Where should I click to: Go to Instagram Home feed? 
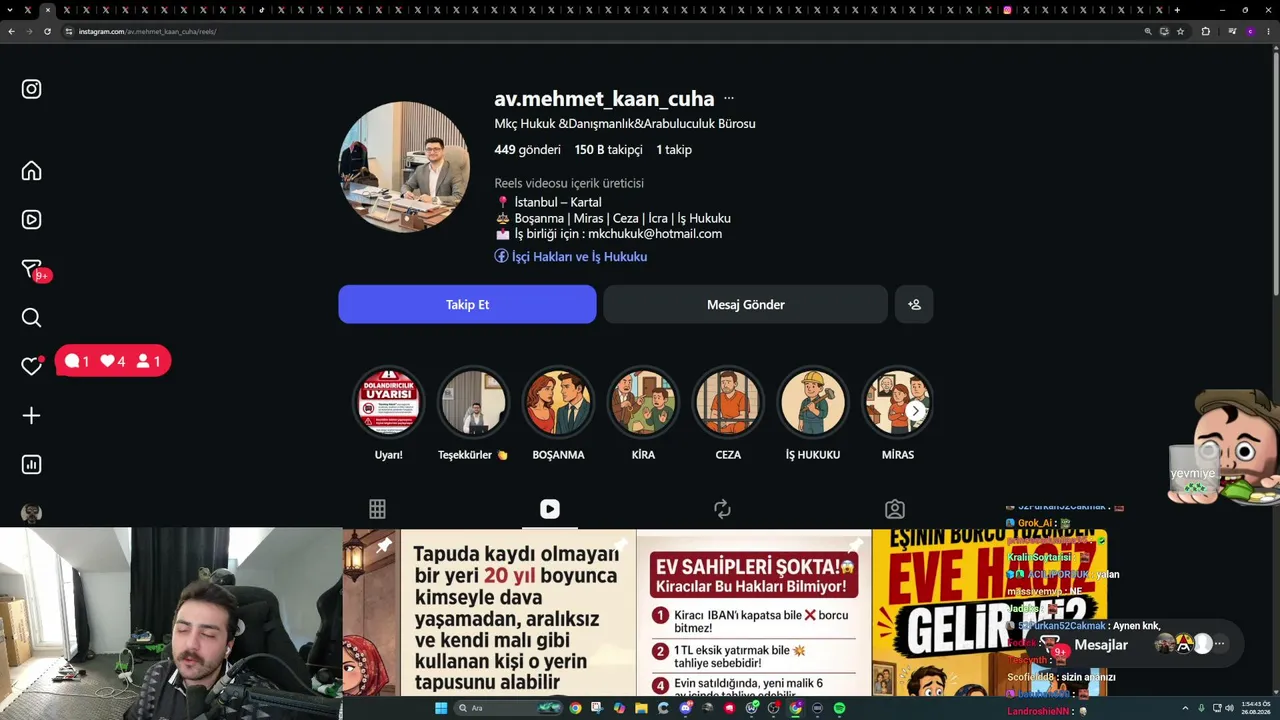coord(31,171)
